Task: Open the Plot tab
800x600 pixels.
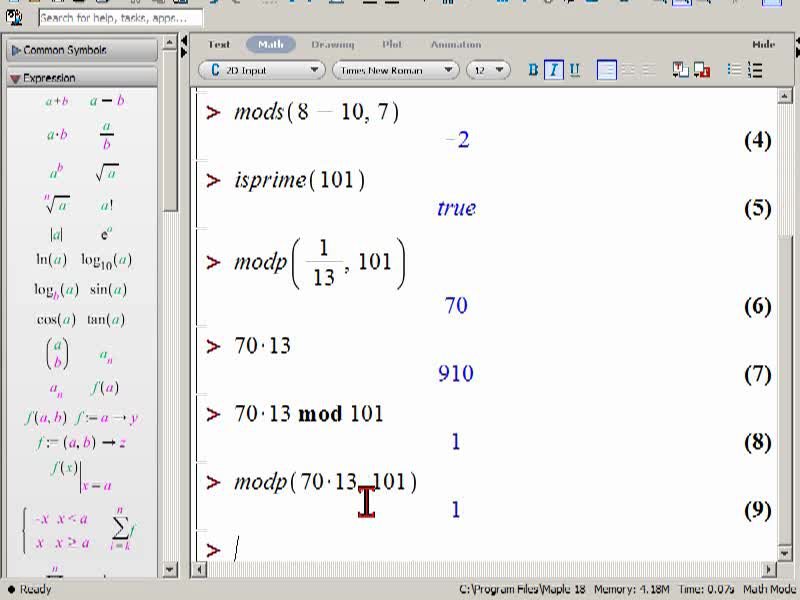Action: 392,44
